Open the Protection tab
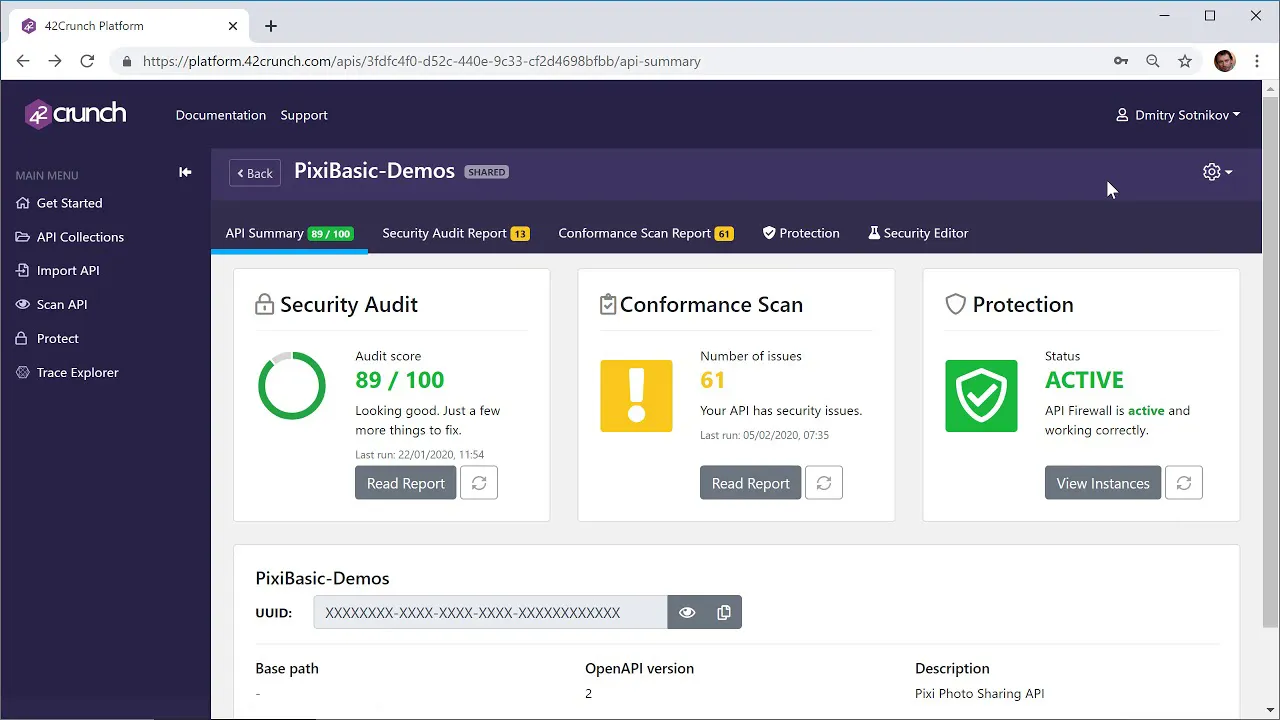Image resolution: width=1280 pixels, height=720 pixels. coord(801,233)
